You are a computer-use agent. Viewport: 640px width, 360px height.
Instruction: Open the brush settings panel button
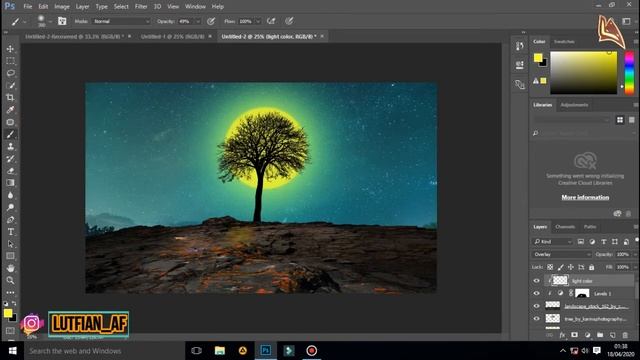(62, 21)
